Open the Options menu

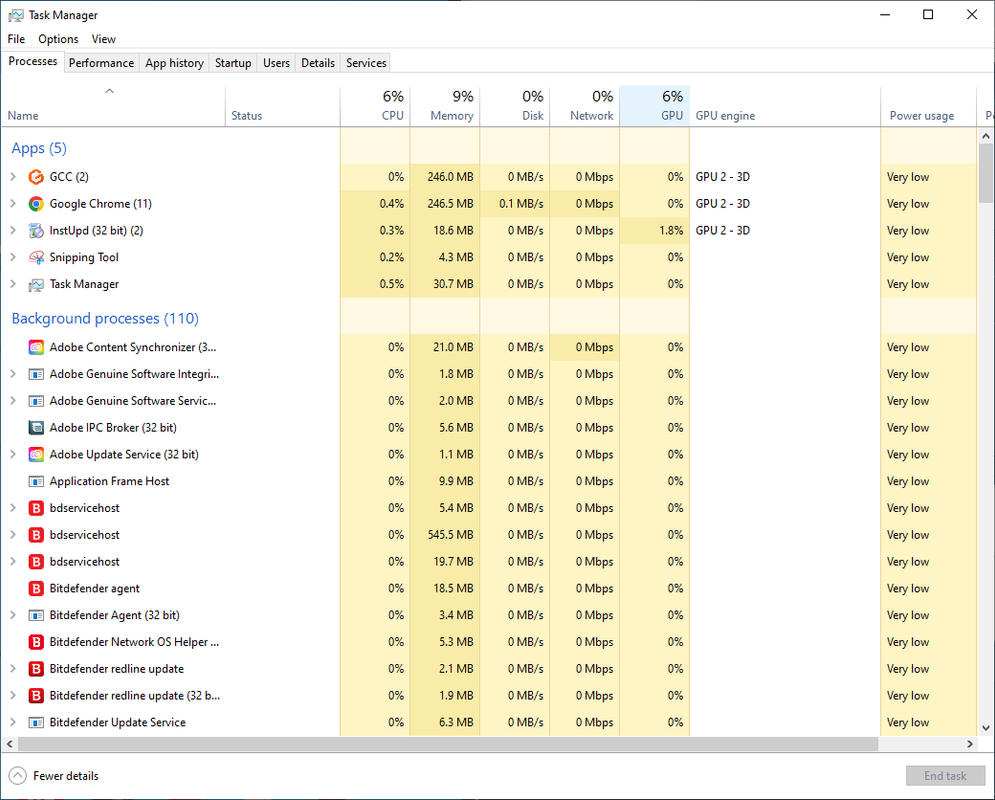(58, 39)
